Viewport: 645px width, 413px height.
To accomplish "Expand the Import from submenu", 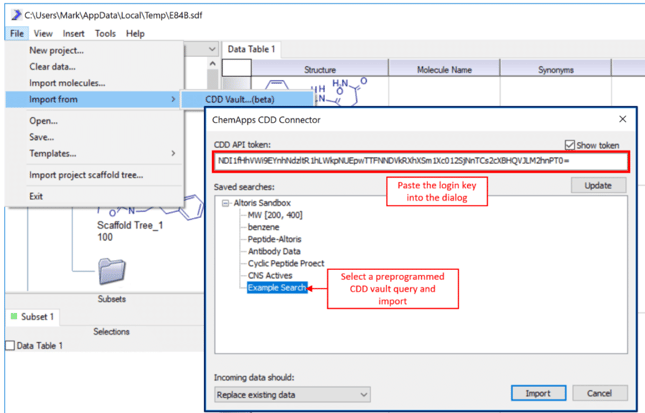I will pyautogui.click(x=93, y=100).
